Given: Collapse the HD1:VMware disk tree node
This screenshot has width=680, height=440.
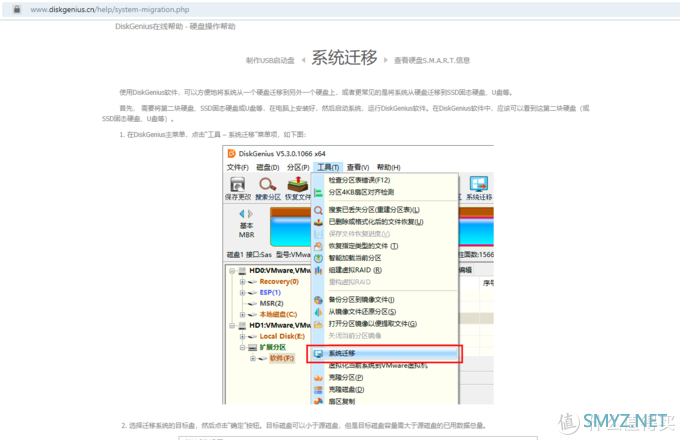Looking at the screenshot, I should [x=232, y=326].
